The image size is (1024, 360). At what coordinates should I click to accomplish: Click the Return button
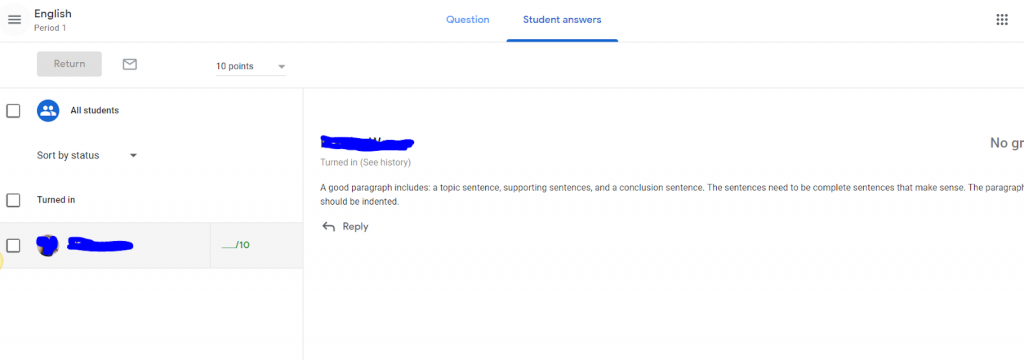click(x=69, y=64)
